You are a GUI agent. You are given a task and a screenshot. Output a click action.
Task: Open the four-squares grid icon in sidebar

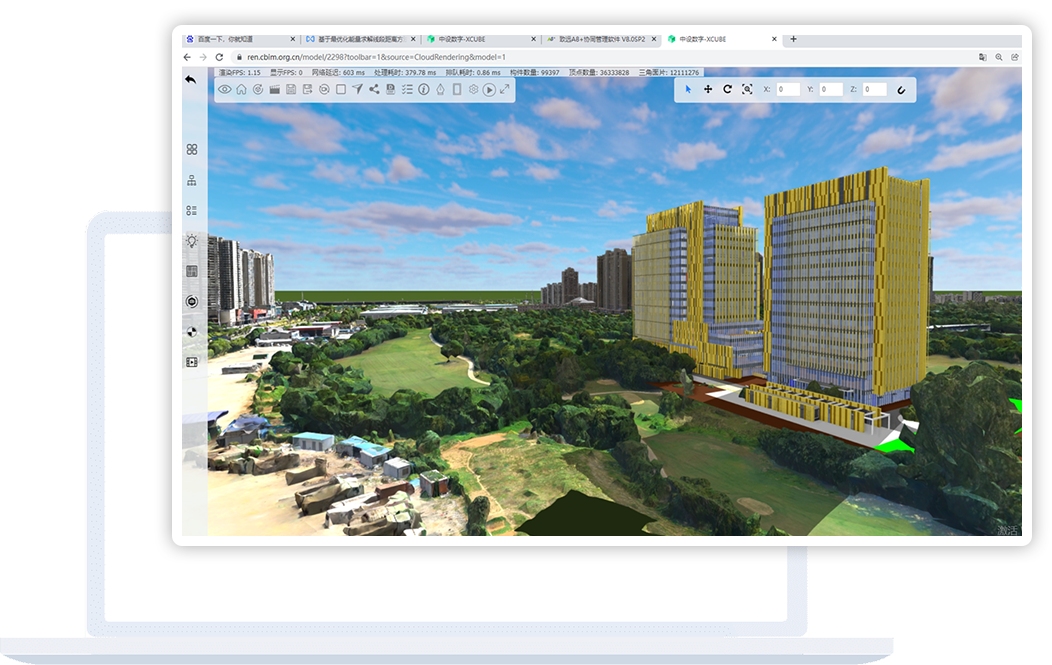click(191, 149)
